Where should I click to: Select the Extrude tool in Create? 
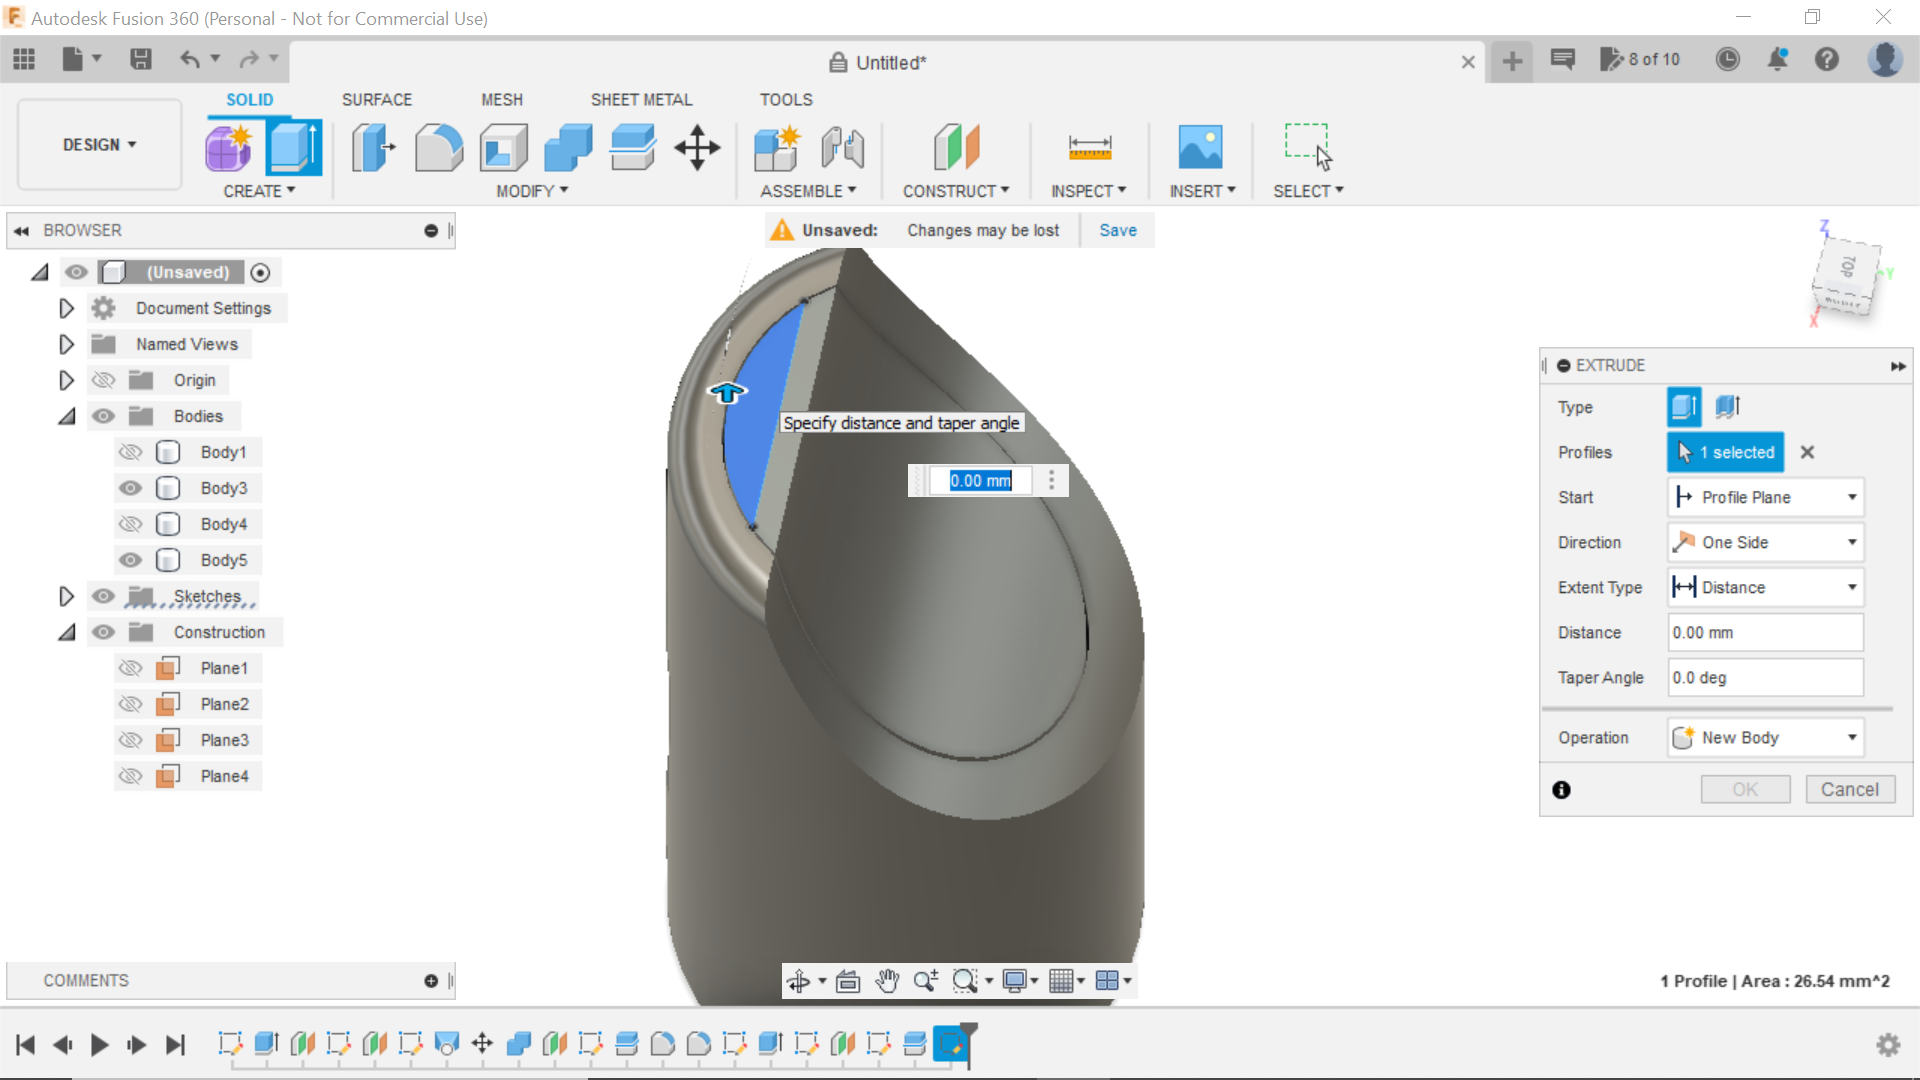(x=293, y=148)
